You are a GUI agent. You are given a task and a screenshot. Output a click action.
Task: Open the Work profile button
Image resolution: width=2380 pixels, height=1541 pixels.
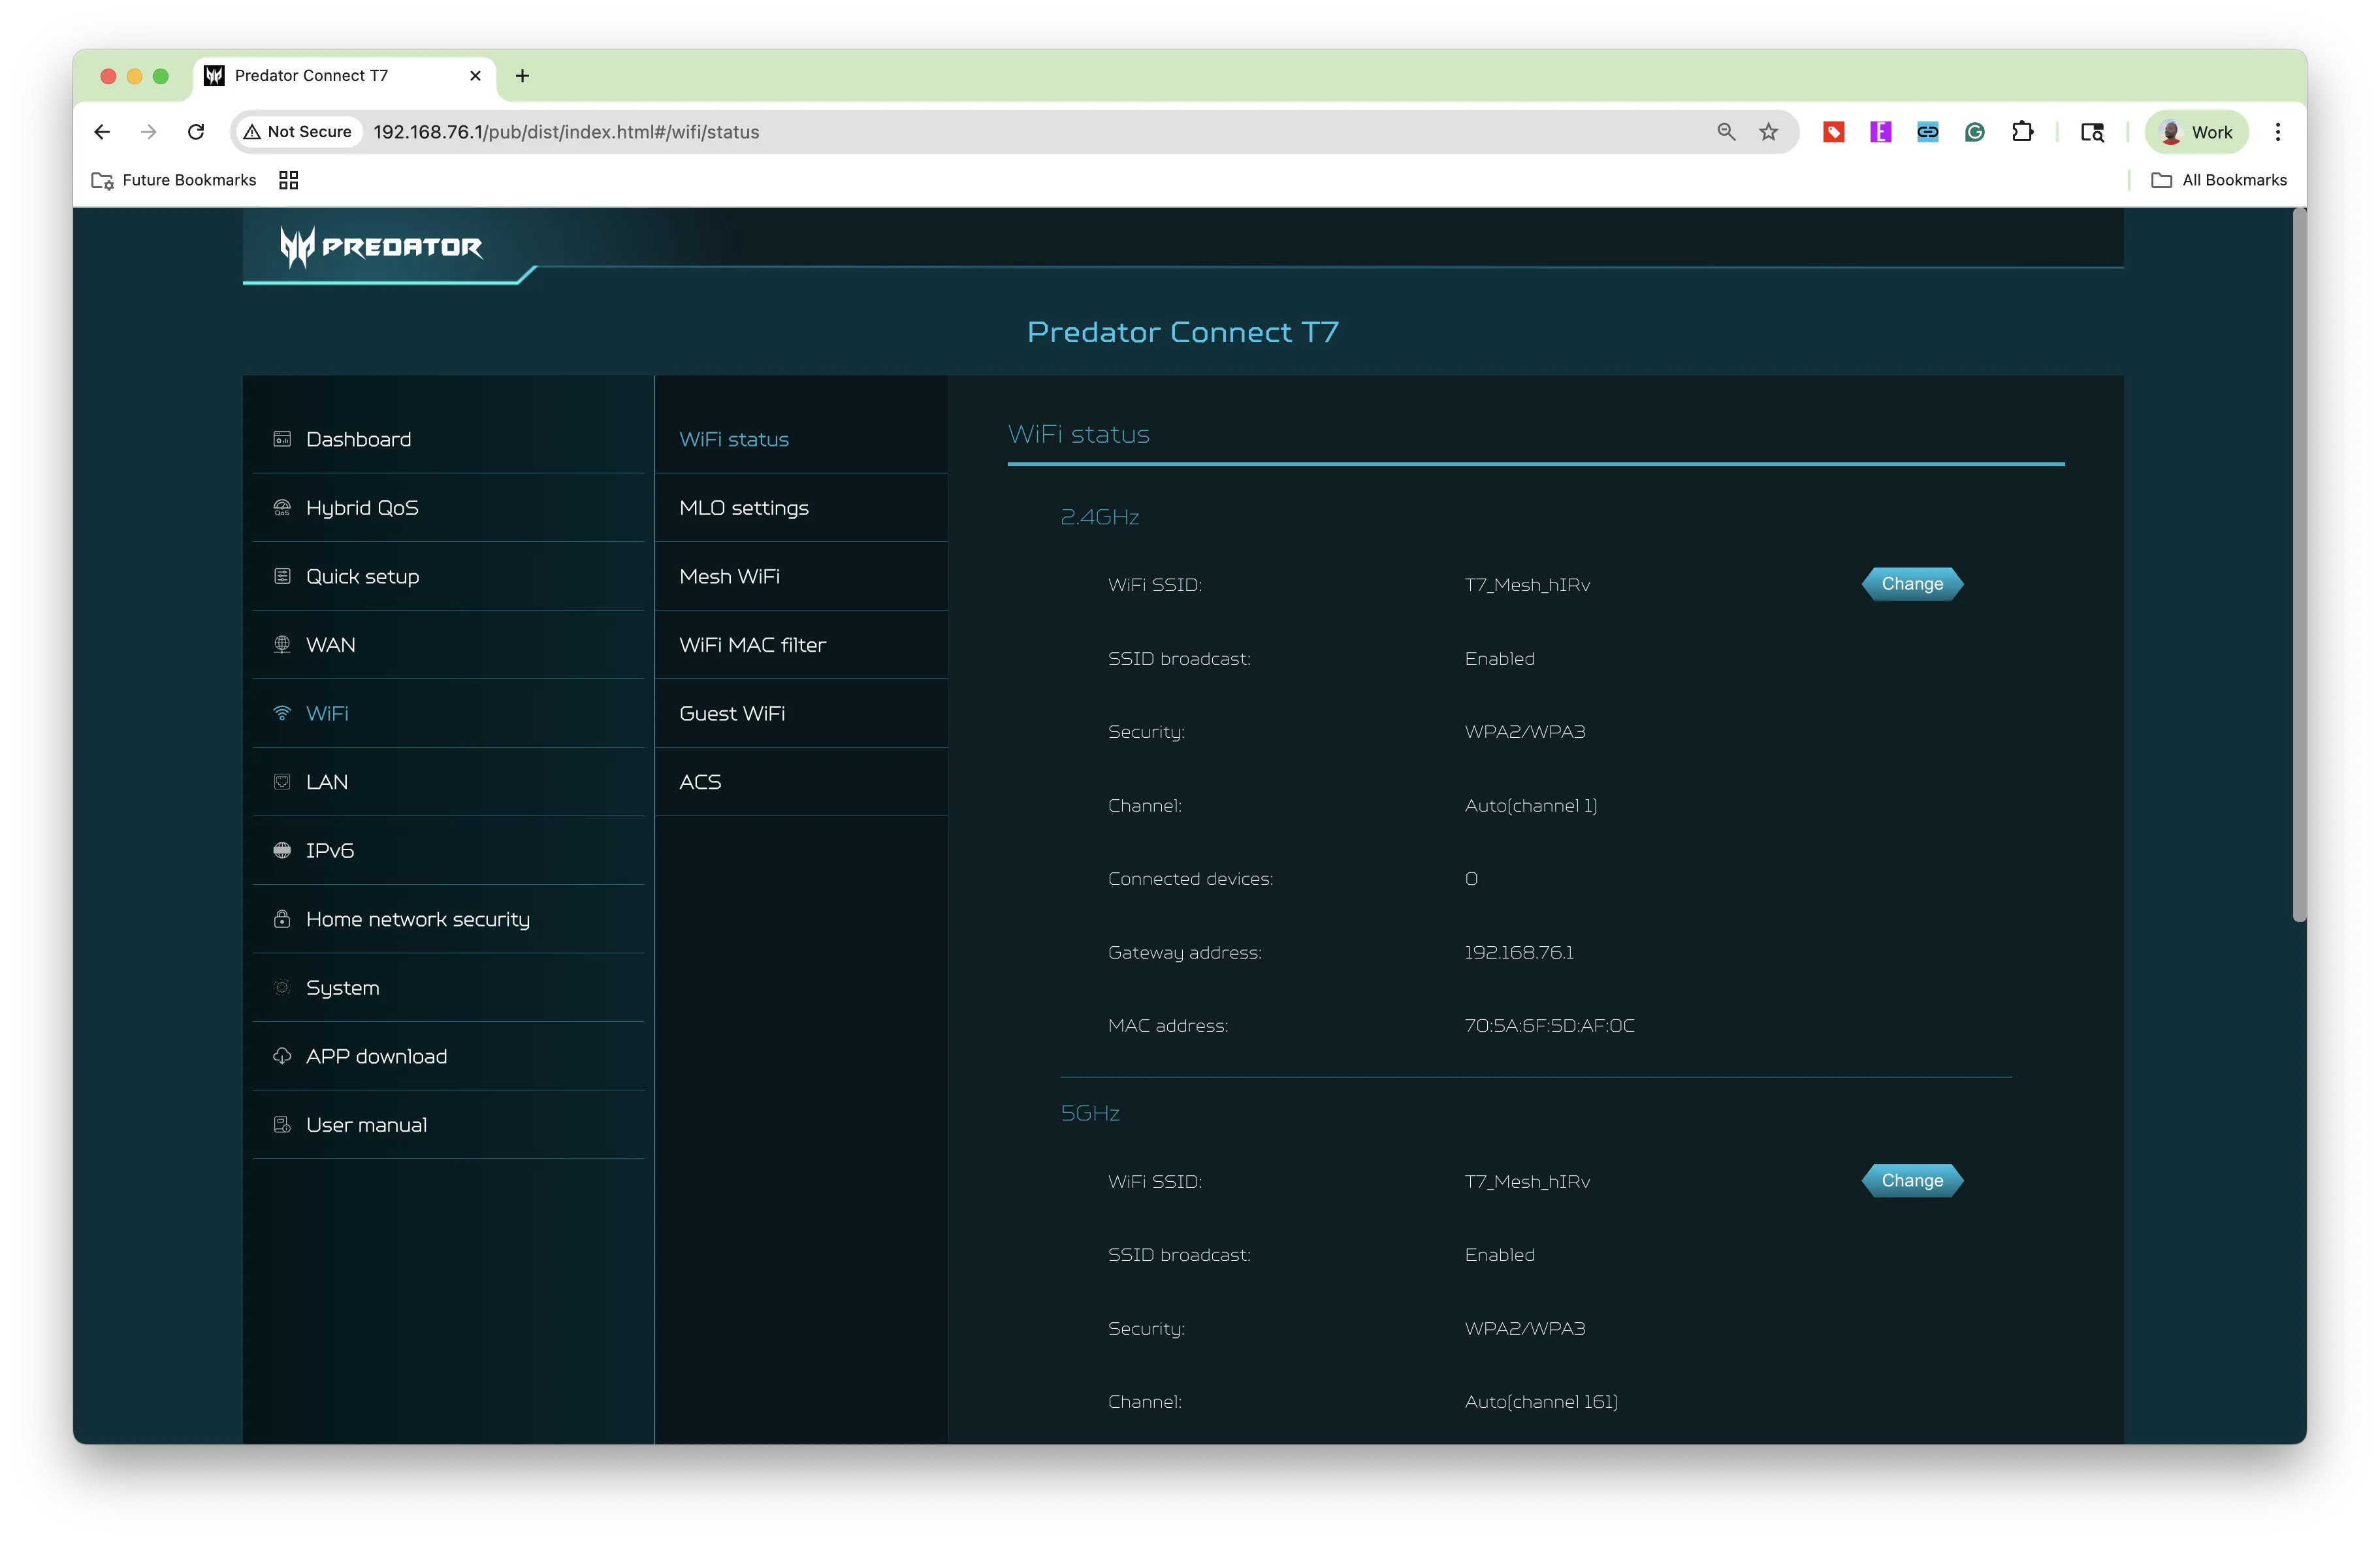2196,132
